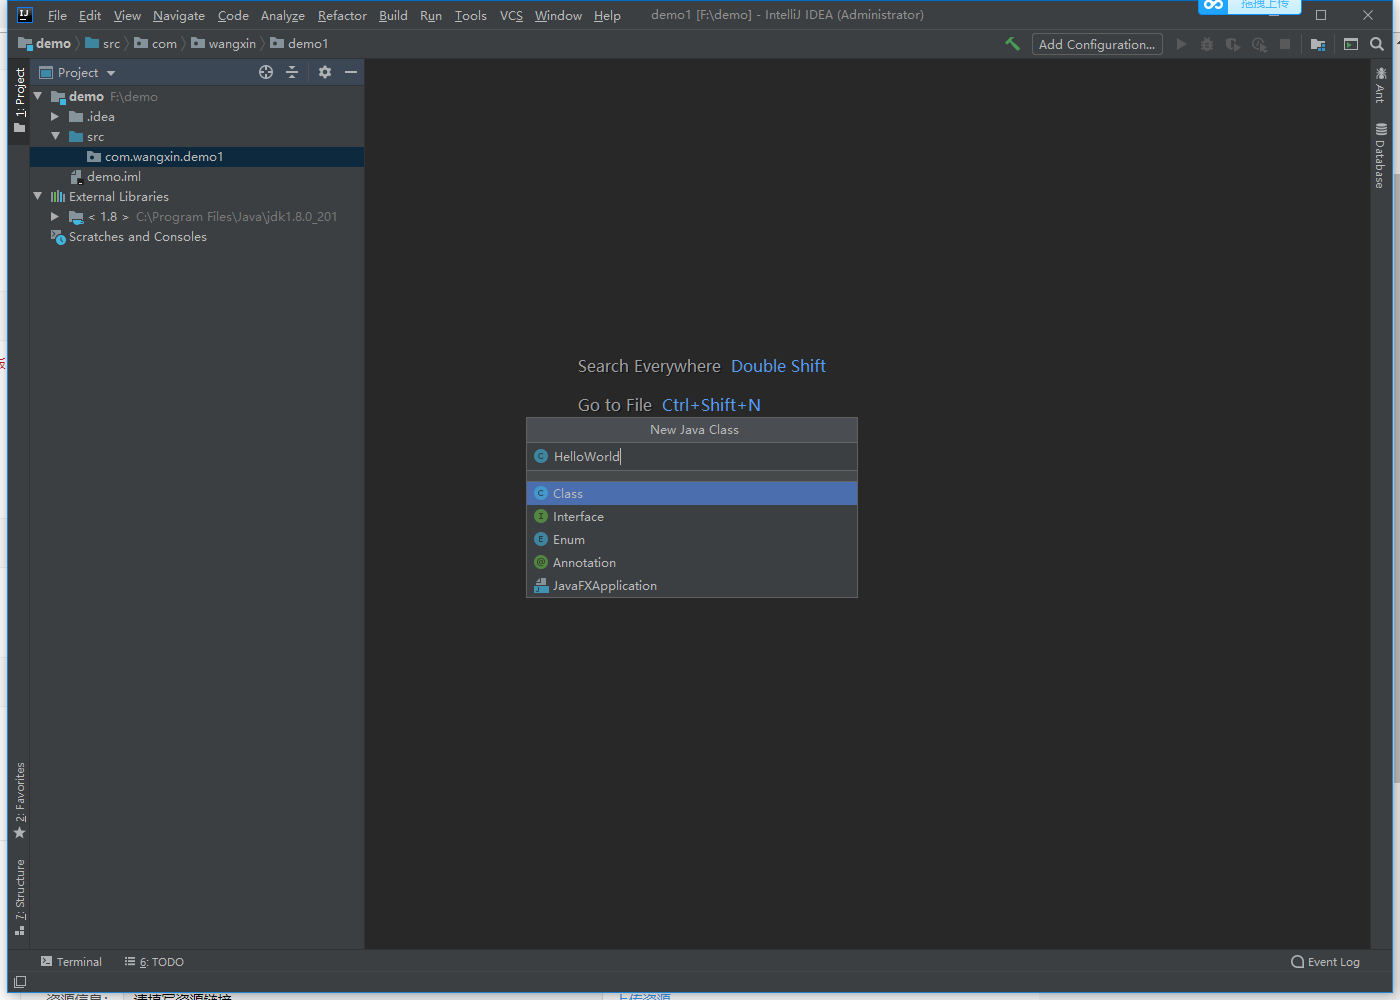This screenshot has height=1000, width=1400.
Task: Click the Debug bug icon in toolbar
Action: point(1207,44)
